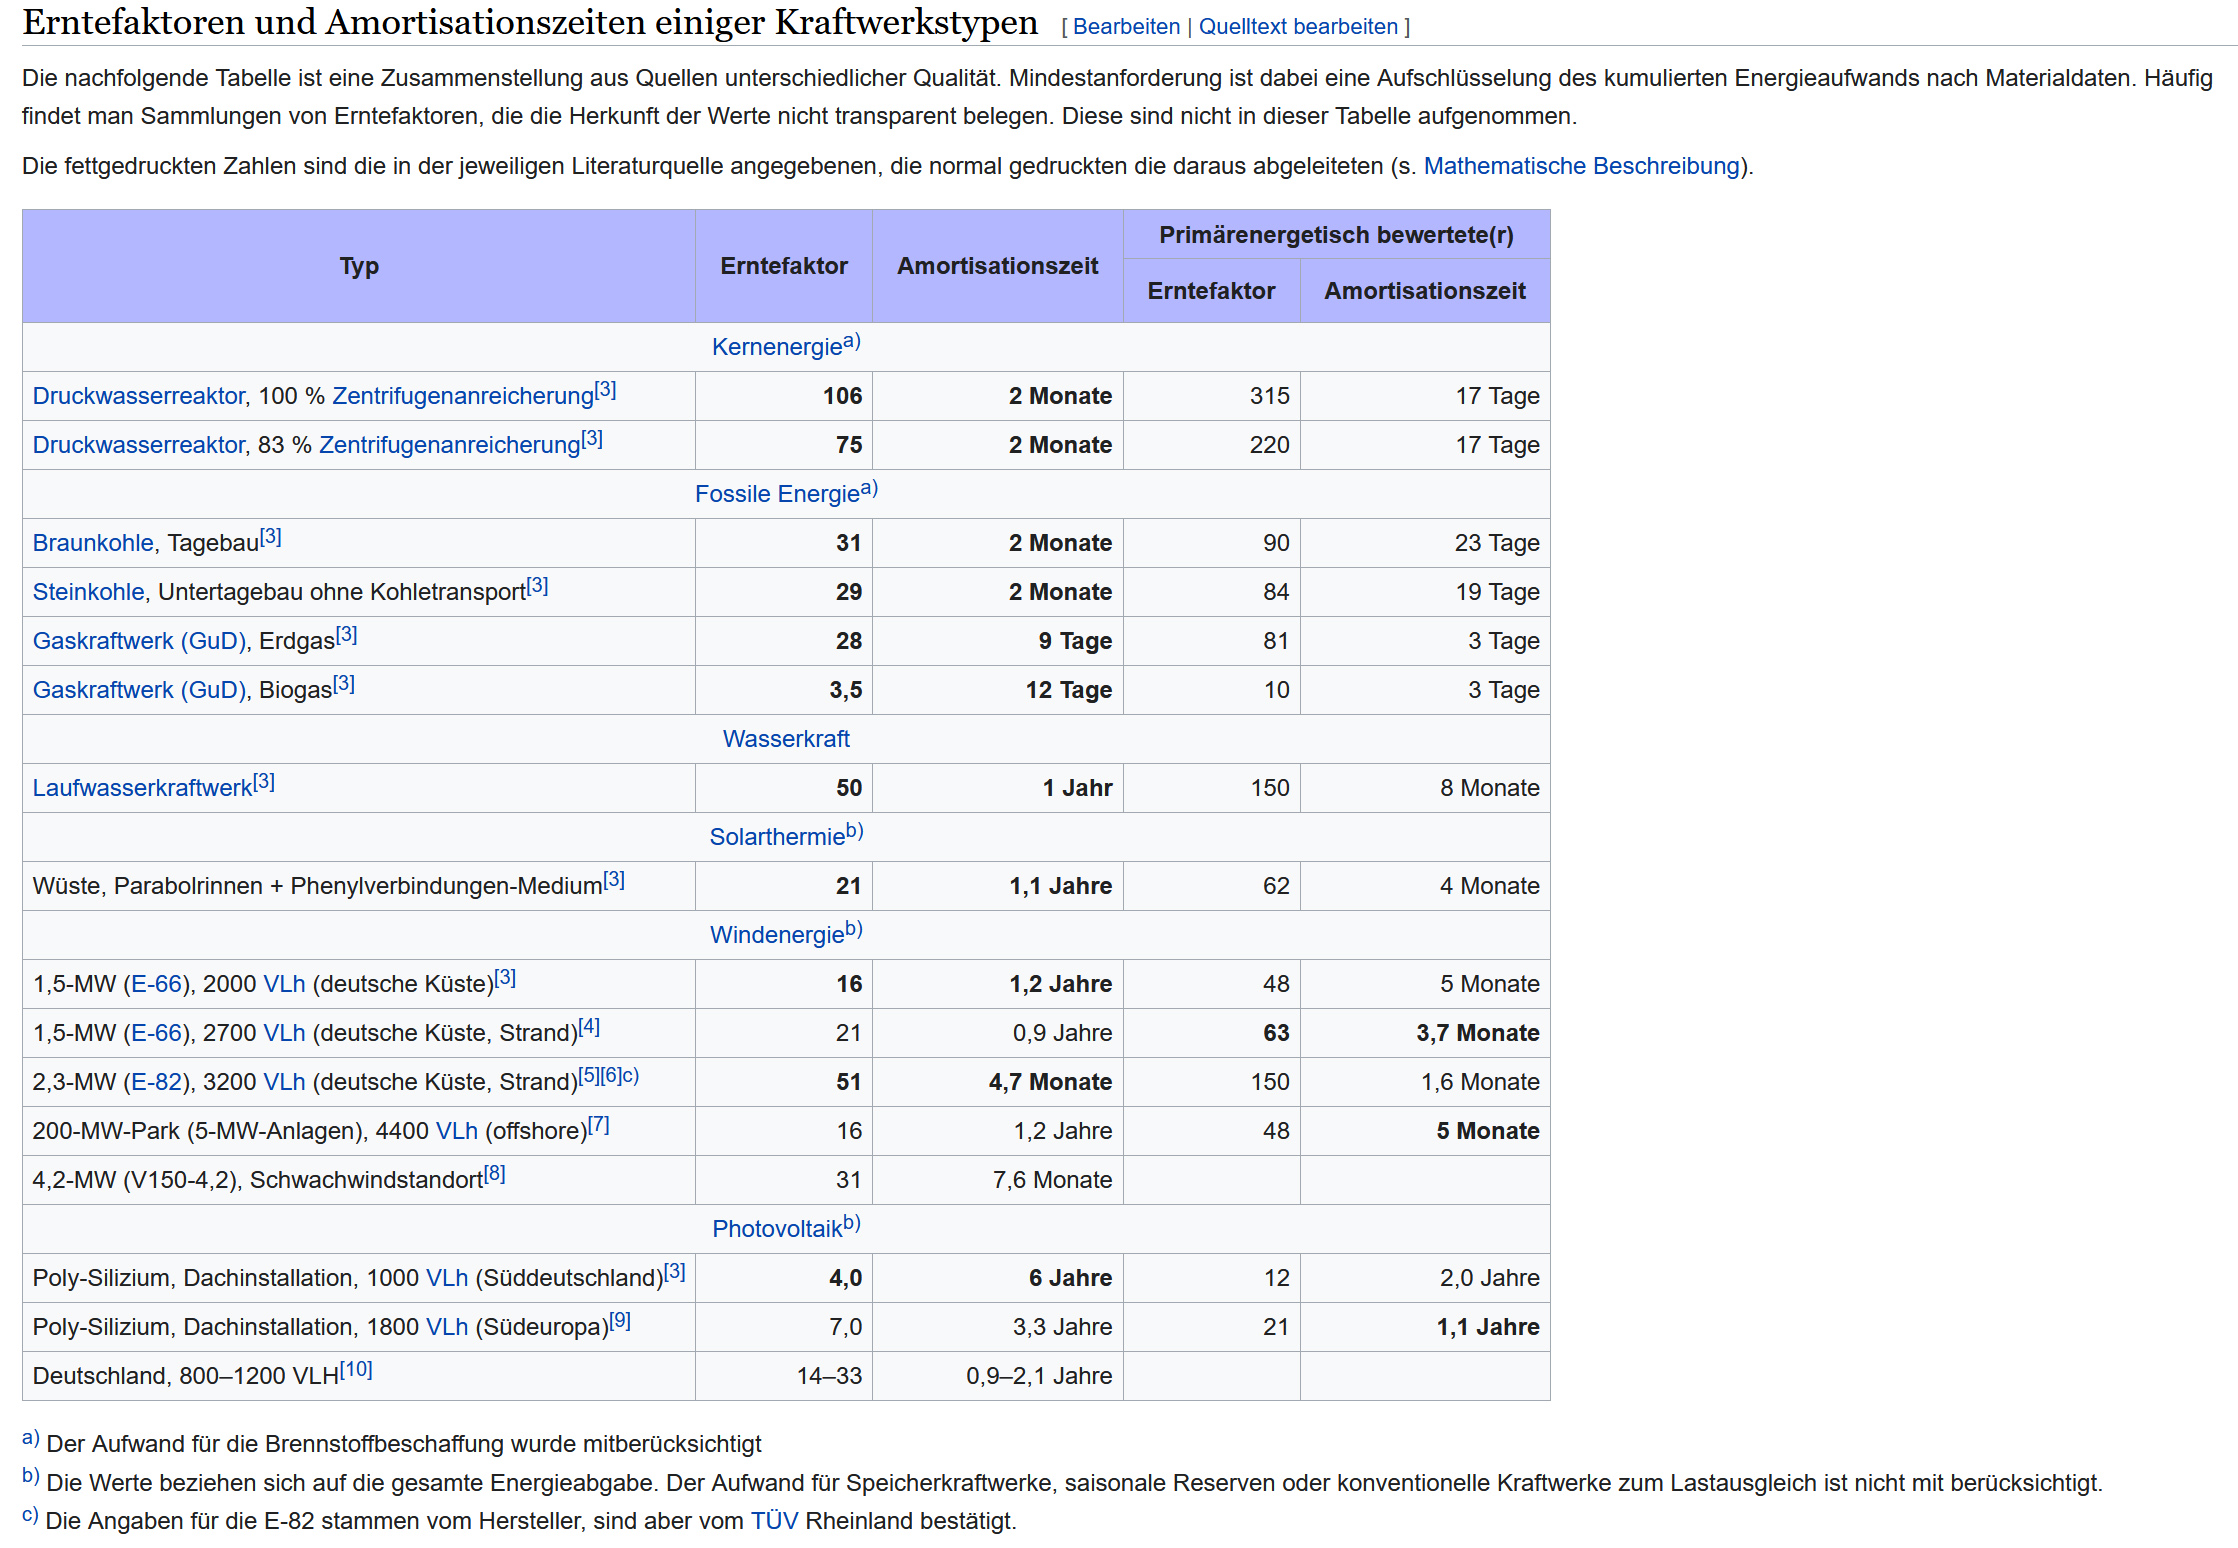Viewport: 2238px width, 1548px height.
Task: Click the E-82 wind turbine link
Action: tap(156, 1082)
